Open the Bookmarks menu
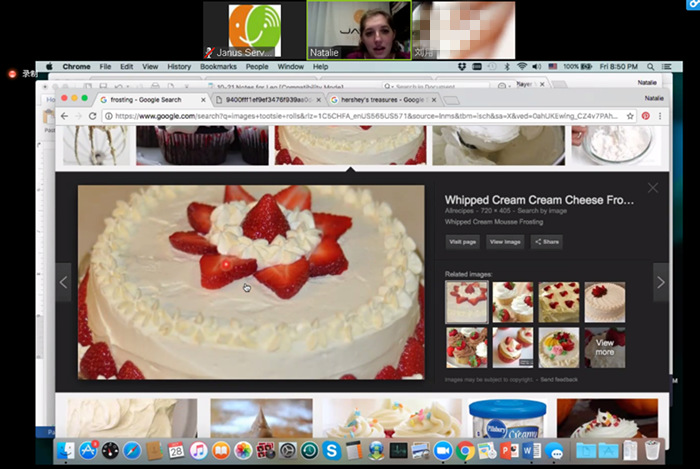This screenshot has height=469, width=700. [218, 66]
